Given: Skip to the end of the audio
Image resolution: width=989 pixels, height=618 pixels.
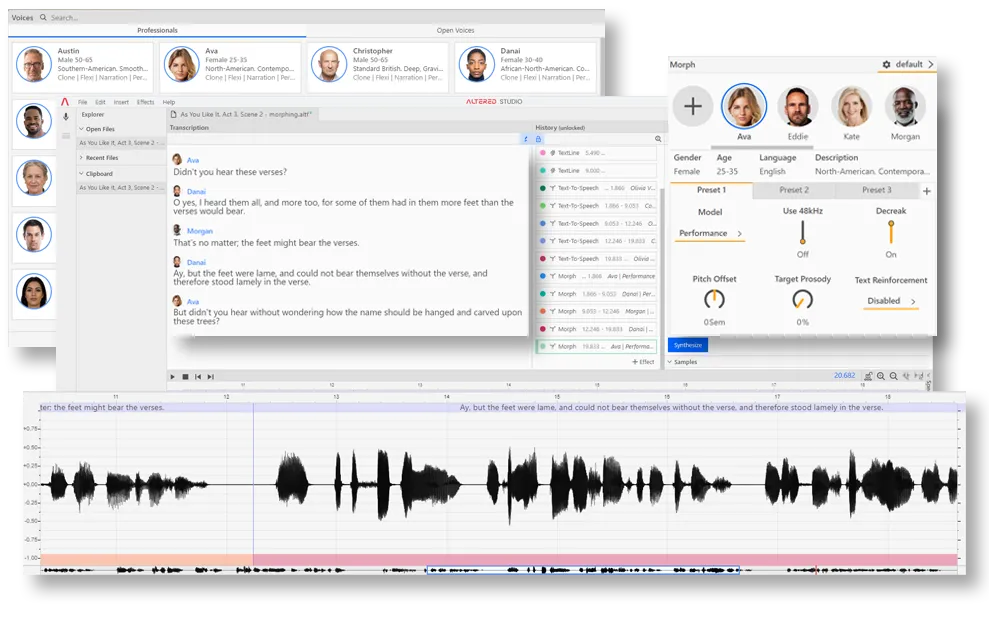Looking at the screenshot, I should 211,376.
